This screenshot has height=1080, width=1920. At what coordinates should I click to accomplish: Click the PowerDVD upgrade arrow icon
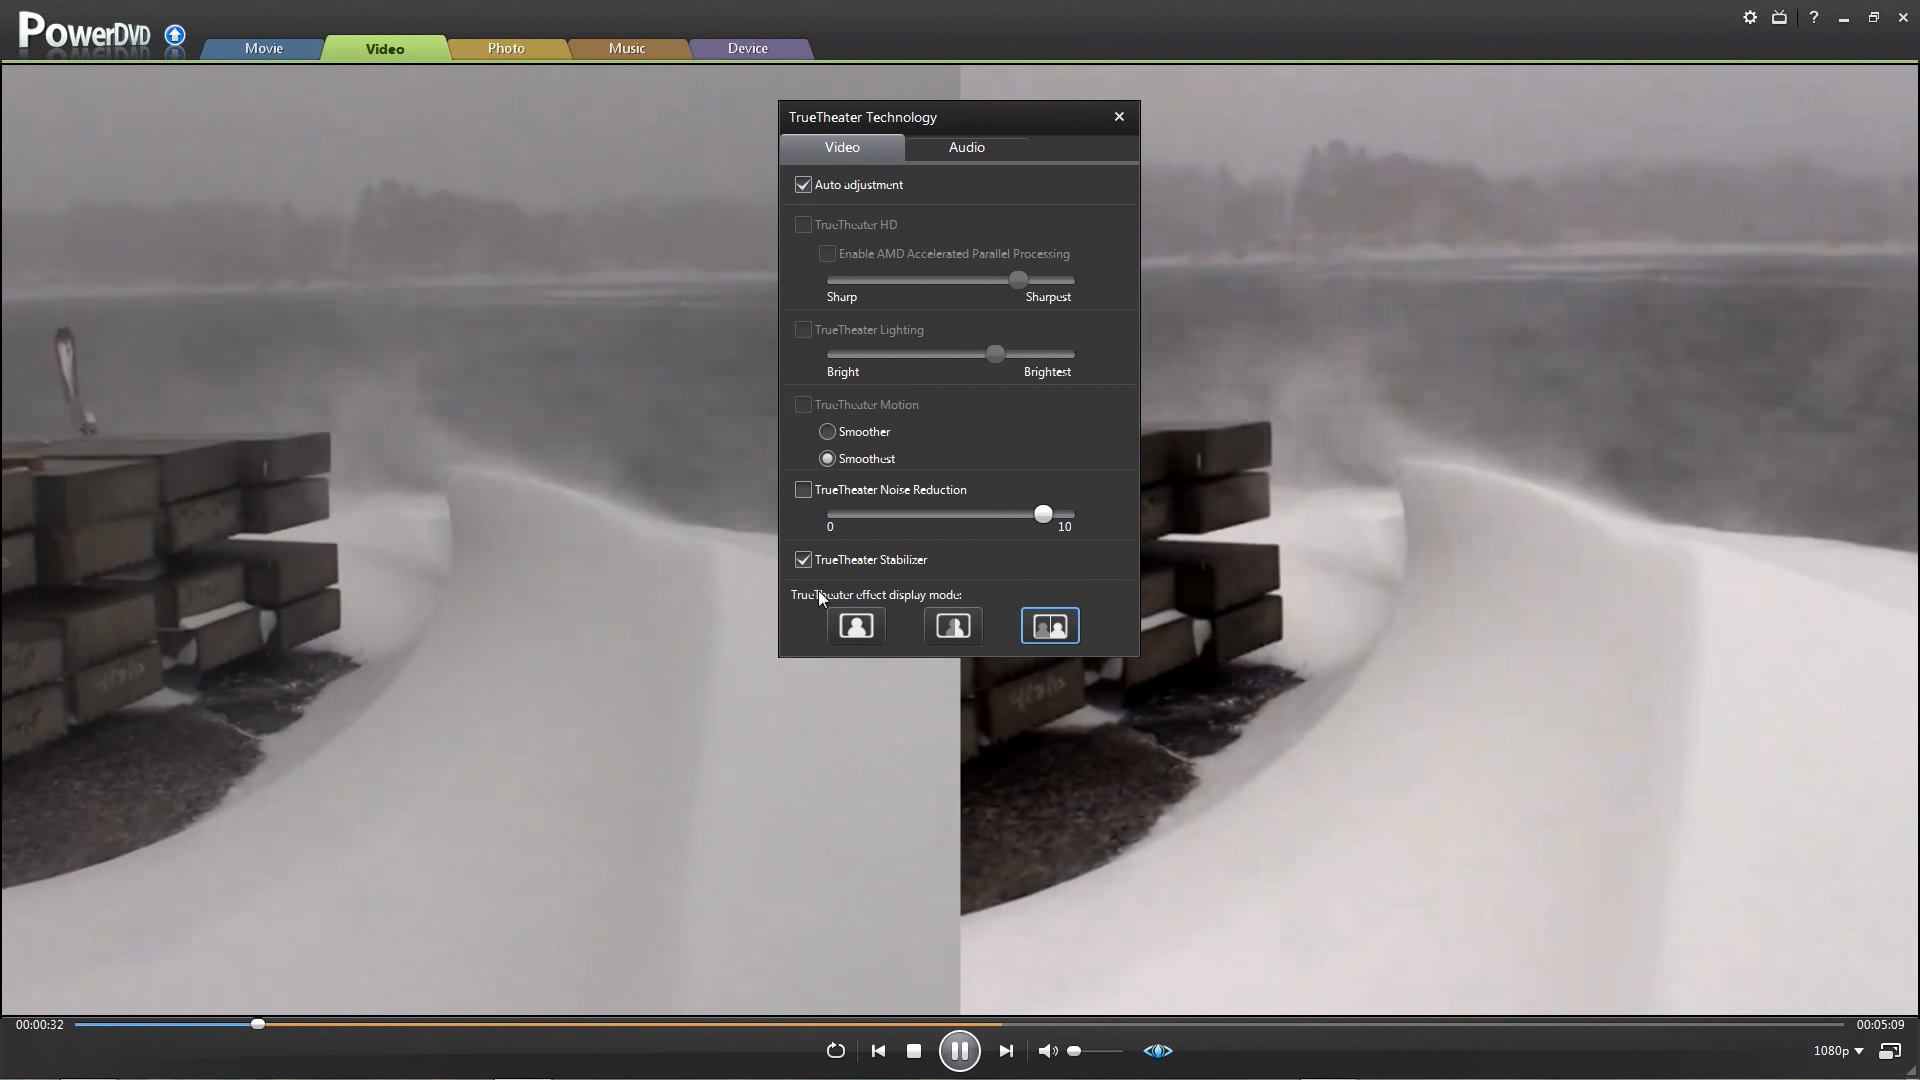[x=175, y=36]
